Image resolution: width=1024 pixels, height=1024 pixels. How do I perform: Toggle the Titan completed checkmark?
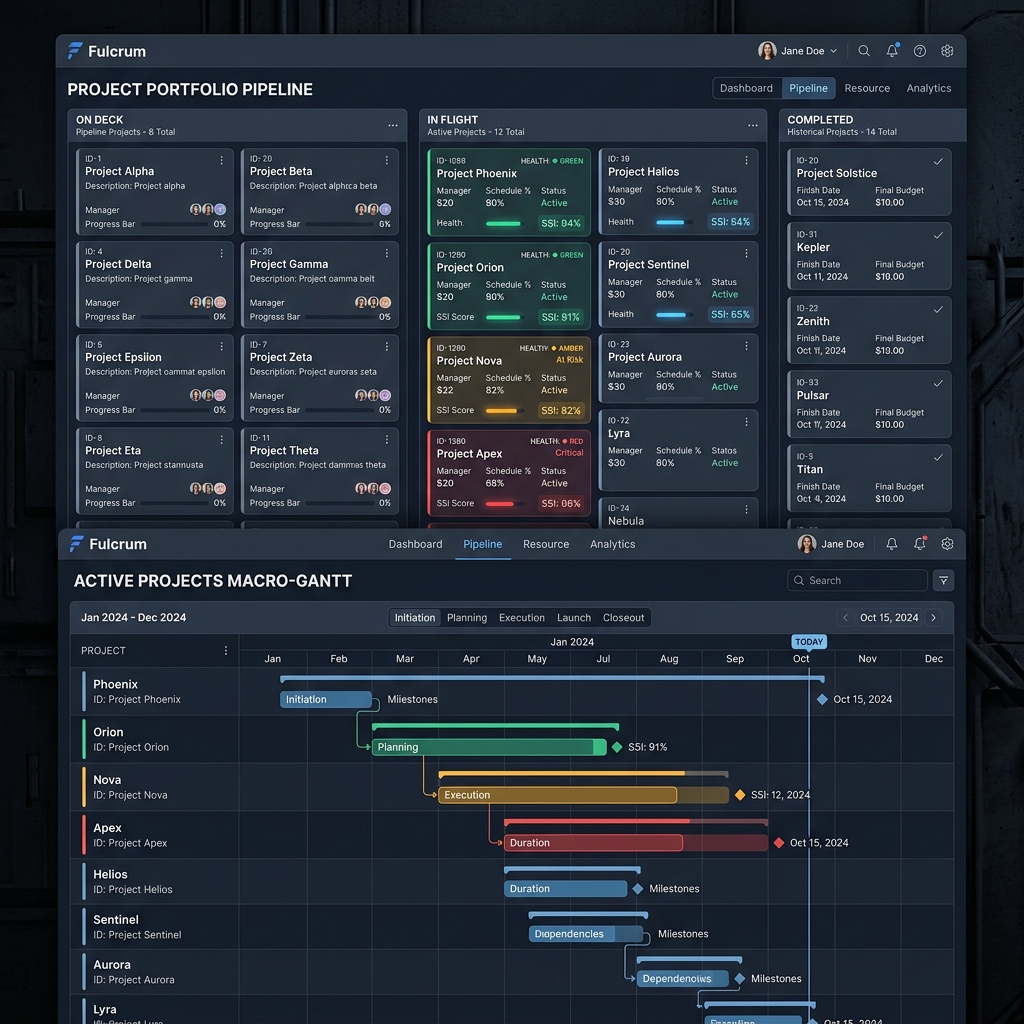[x=938, y=457]
